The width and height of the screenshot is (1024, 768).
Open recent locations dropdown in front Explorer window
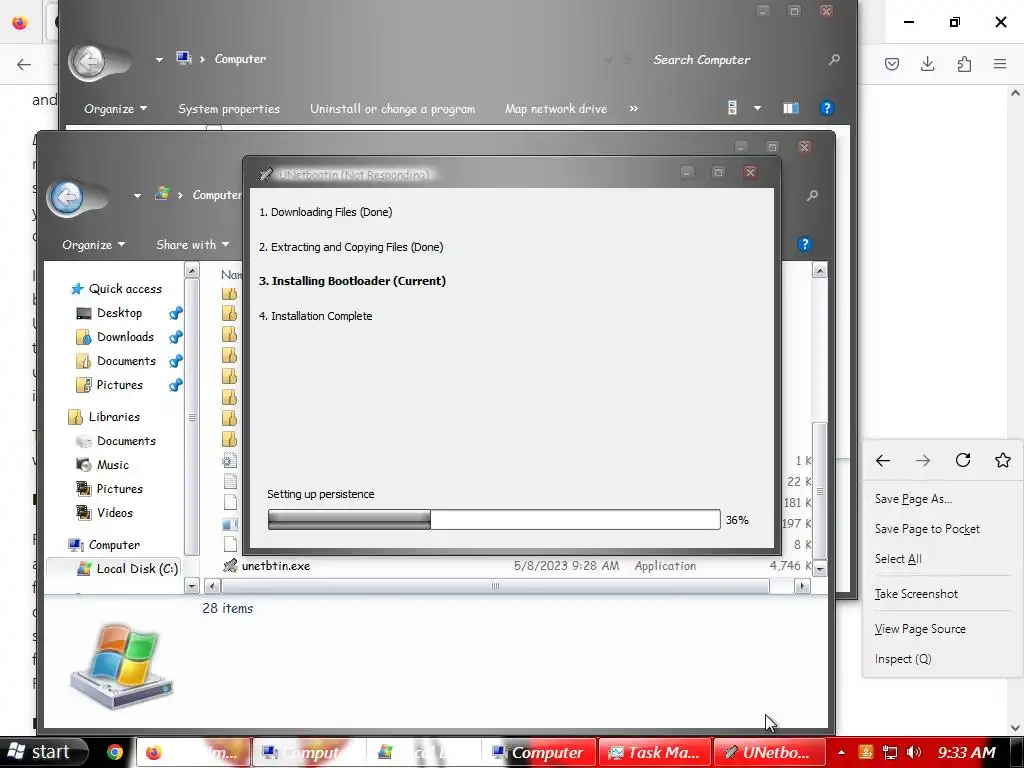pyautogui.click(x=137, y=195)
